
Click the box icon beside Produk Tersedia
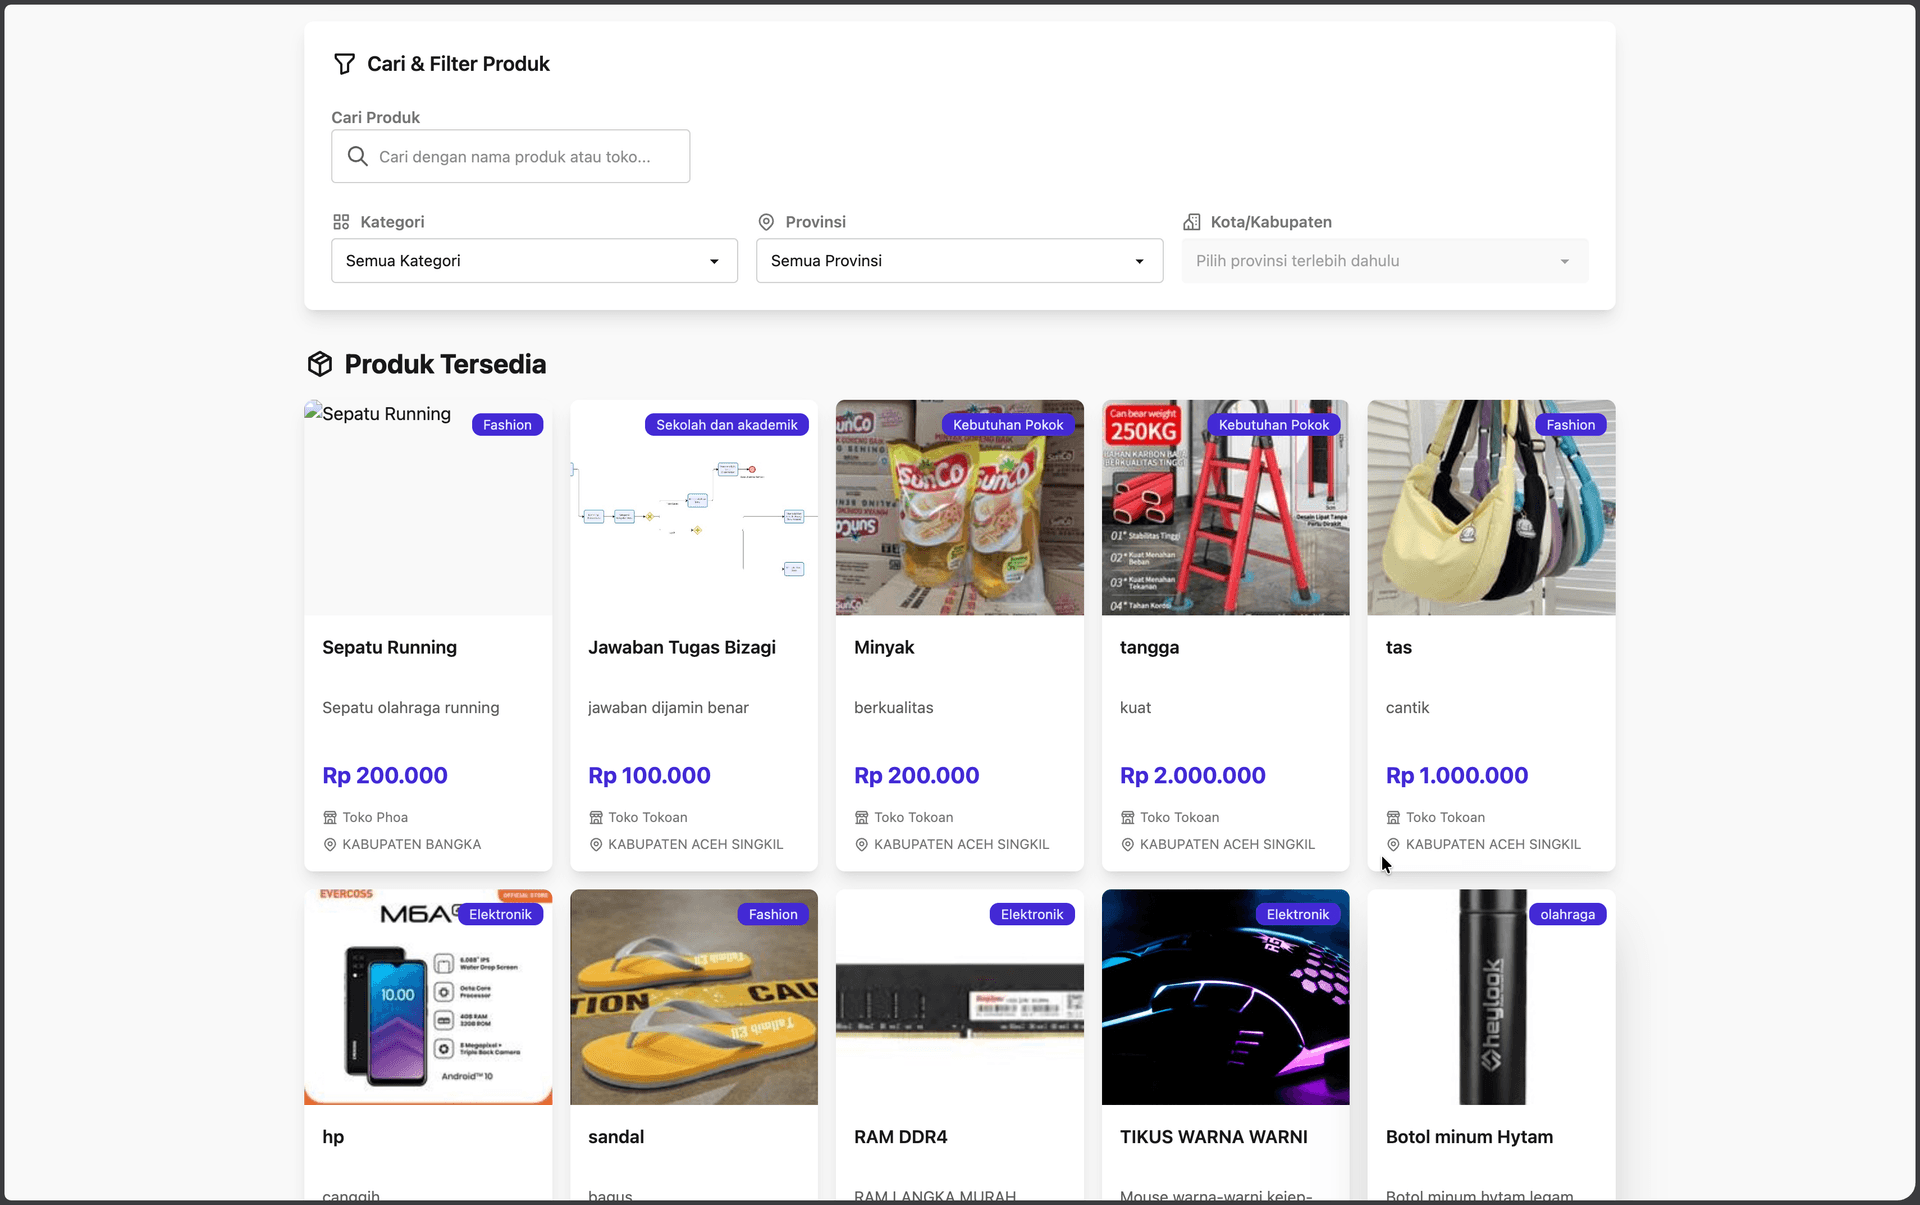pos(320,364)
